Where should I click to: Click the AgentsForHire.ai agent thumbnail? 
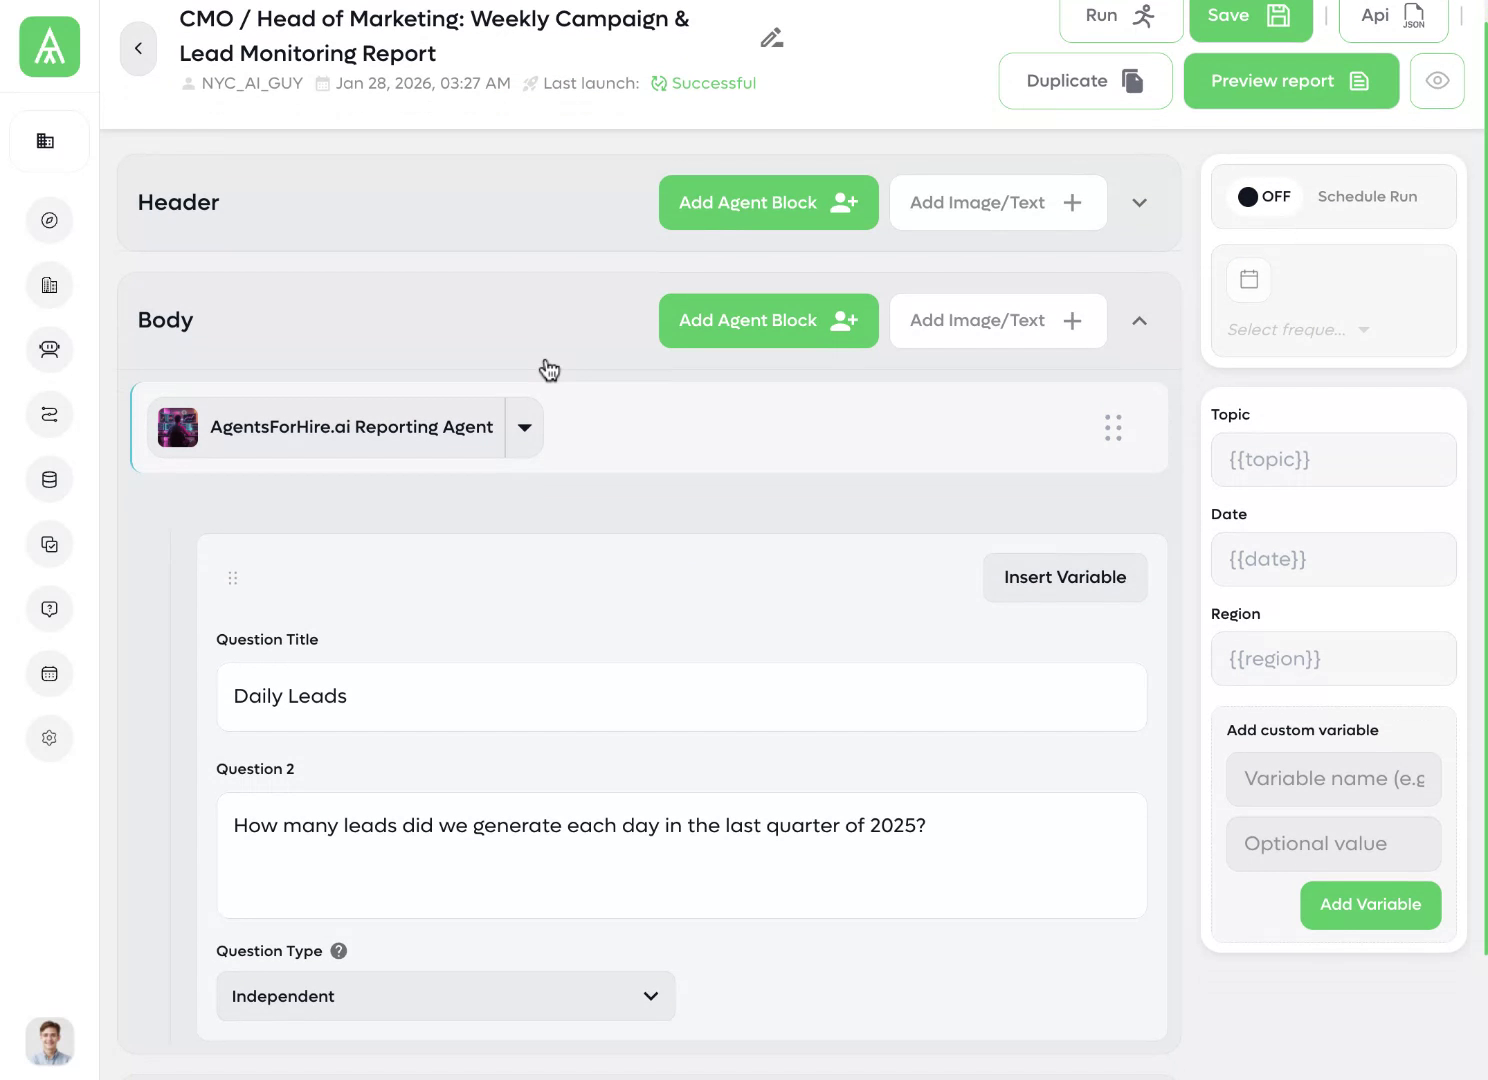click(178, 427)
